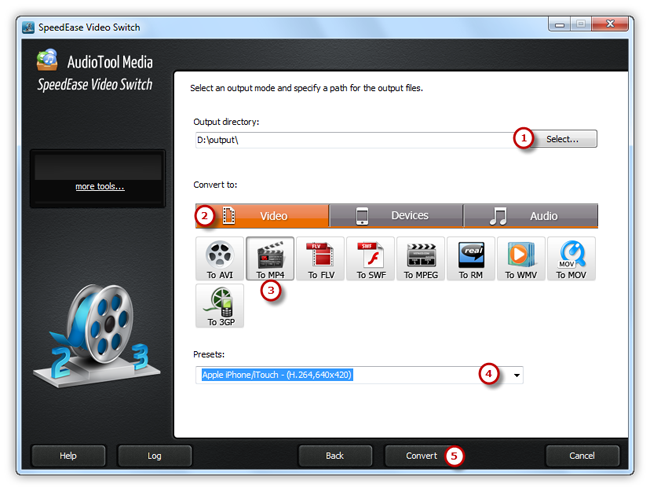
Task: Select the To MOV QuickTime icon
Action: tap(571, 259)
